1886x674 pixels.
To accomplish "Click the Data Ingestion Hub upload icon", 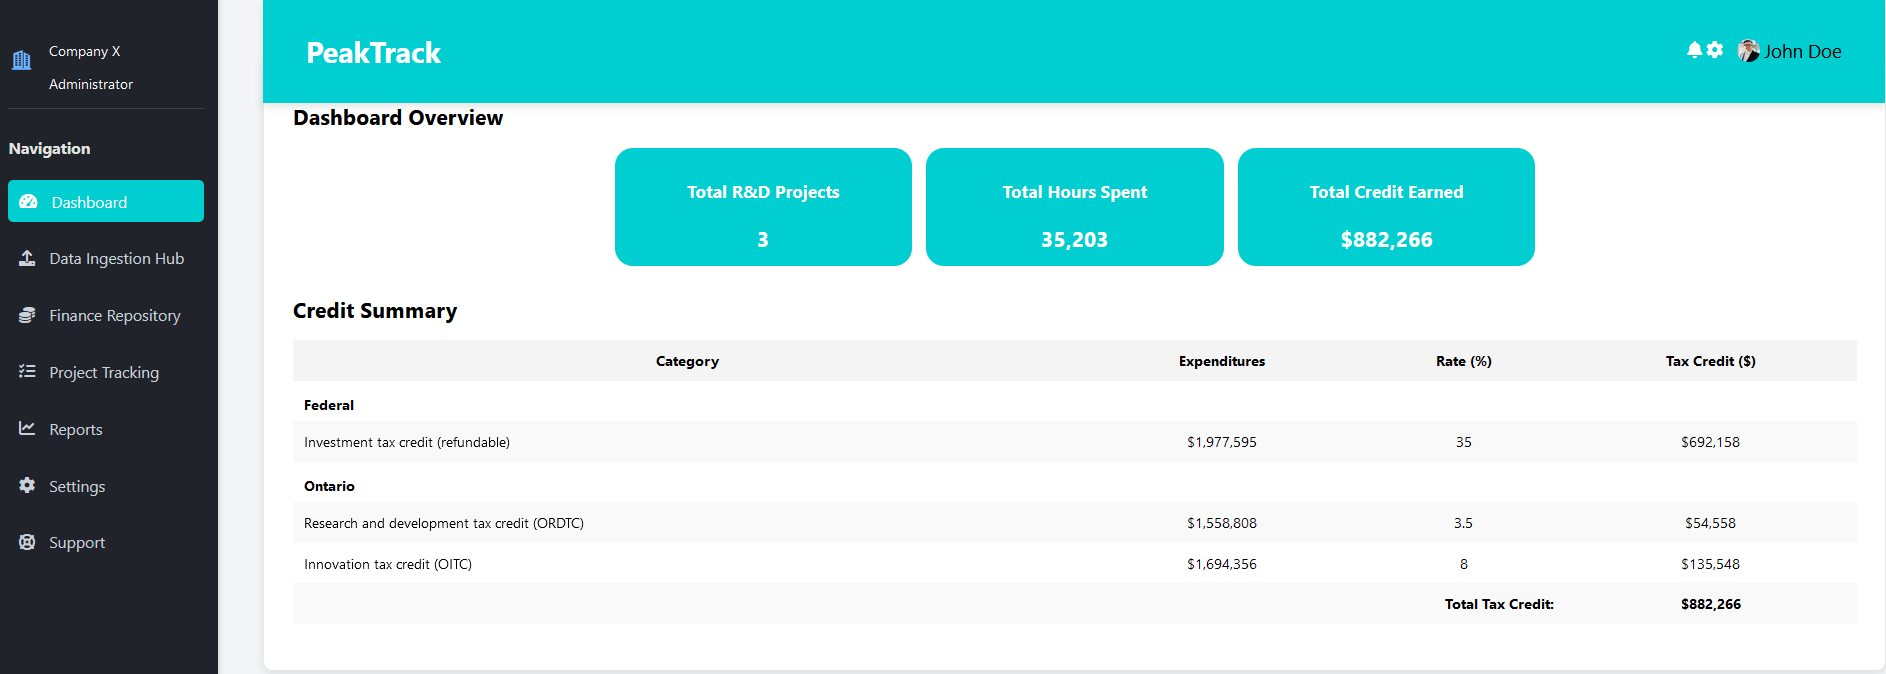I will pos(27,259).
